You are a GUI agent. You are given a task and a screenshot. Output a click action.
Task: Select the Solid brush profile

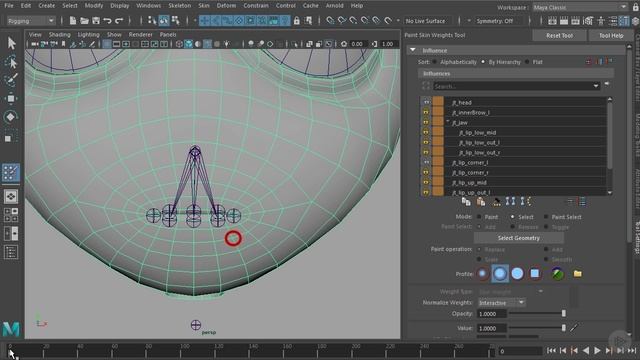[517, 273]
